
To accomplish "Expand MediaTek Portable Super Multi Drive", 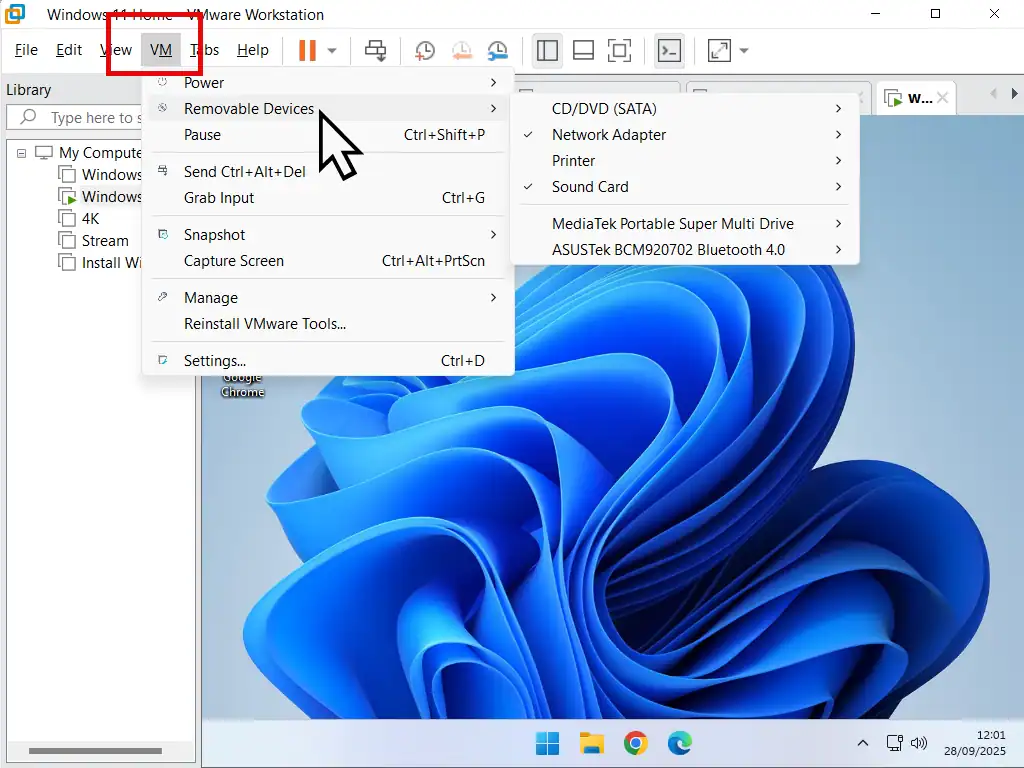I will coord(684,223).
